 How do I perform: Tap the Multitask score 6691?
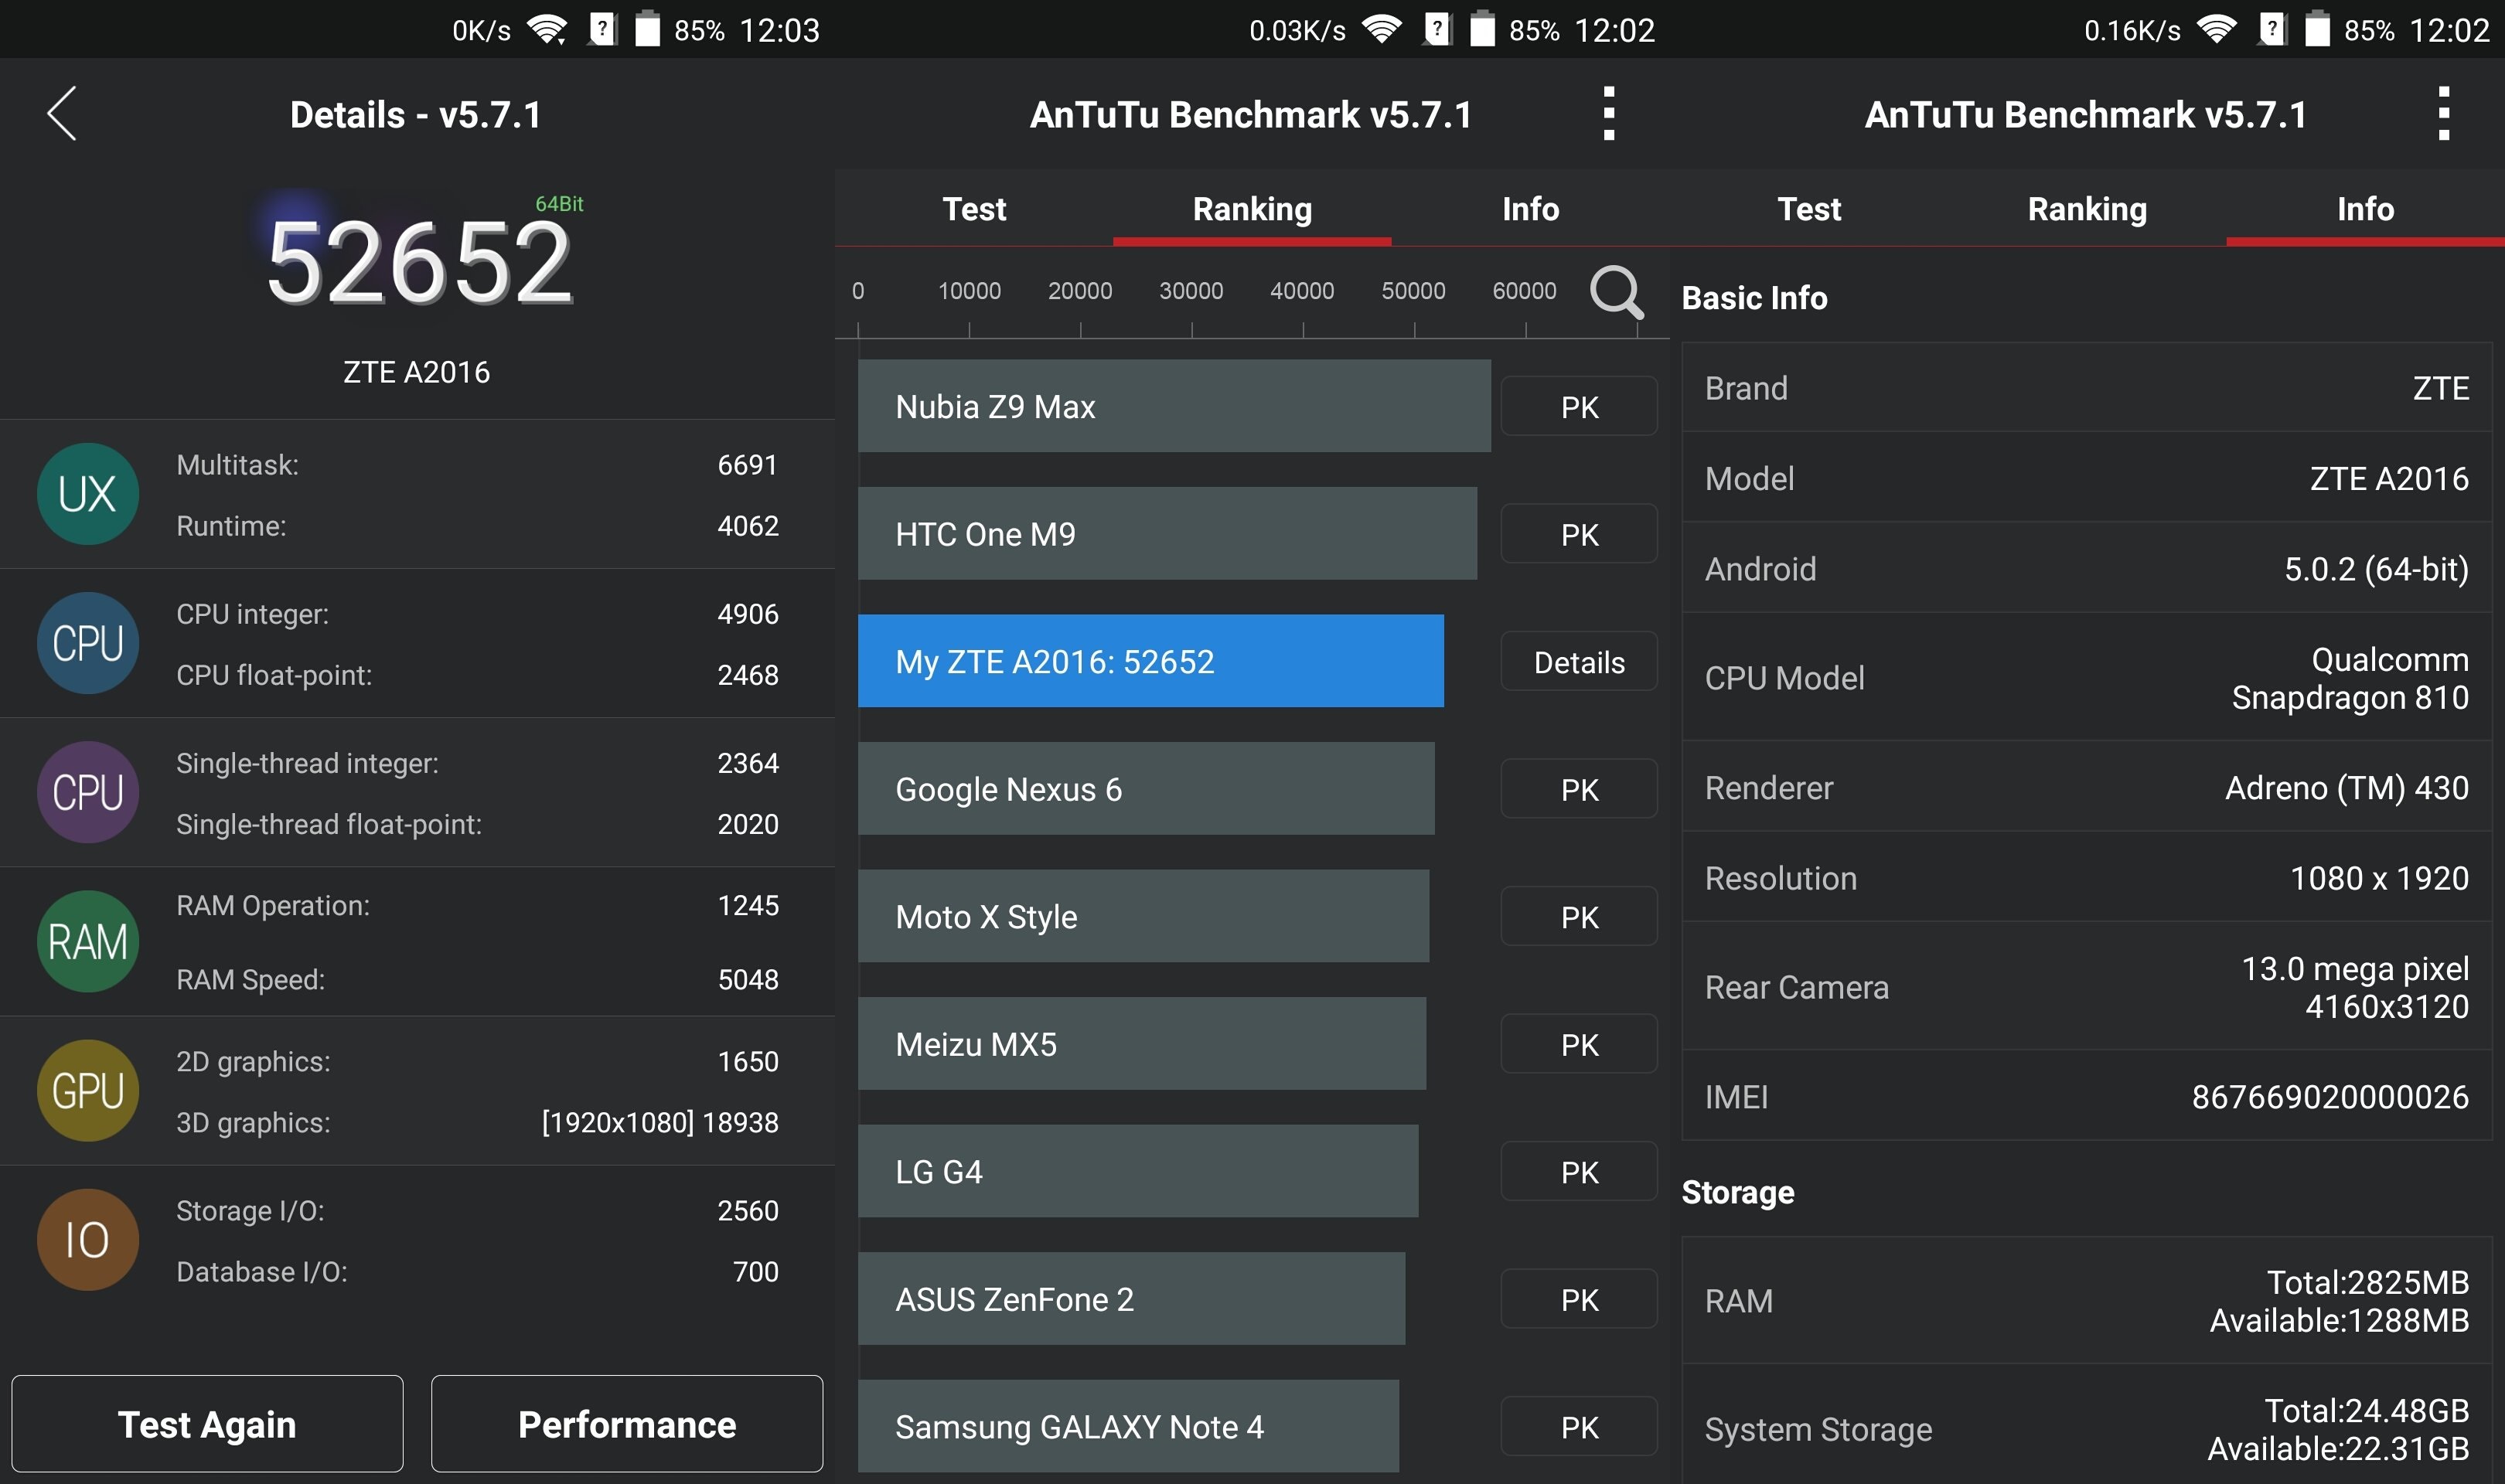coord(747,464)
